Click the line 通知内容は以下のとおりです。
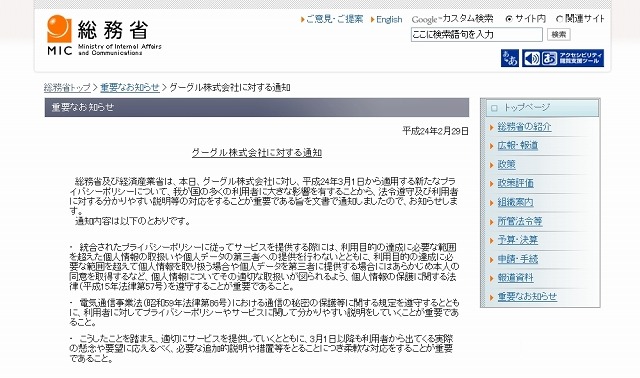640x378 pixels. tap(133, 222)
